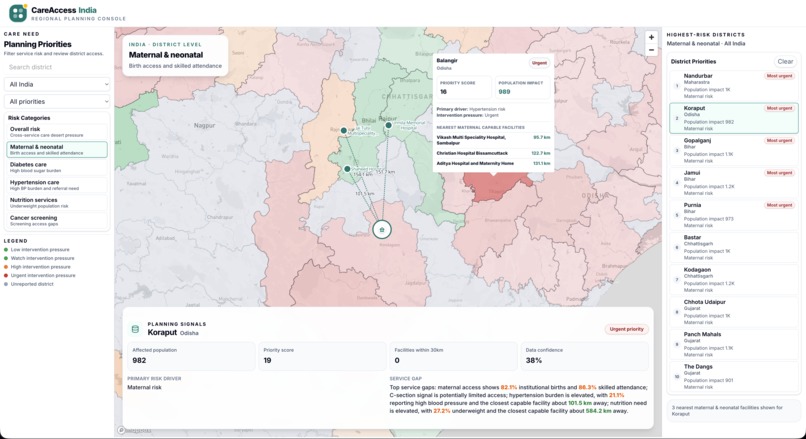Select the Hypertension care category
The height and width of the screenshot is (439, 806).
click(57, 185)
